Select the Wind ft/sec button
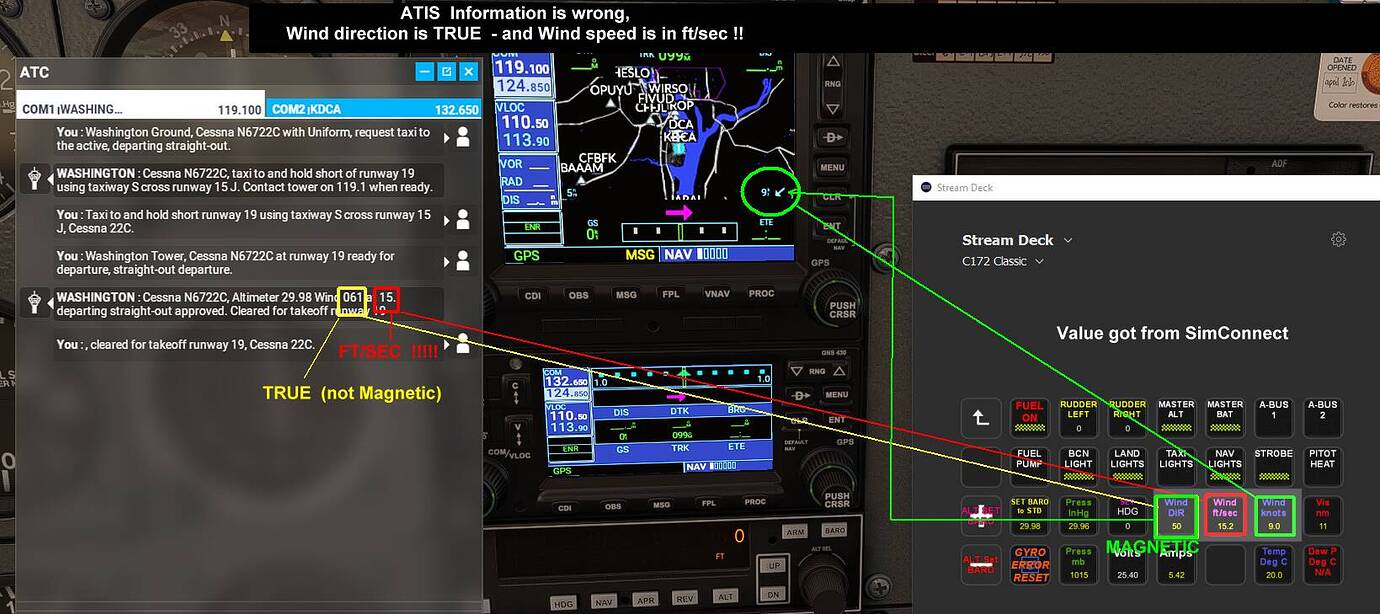1380x614 pixels. 1224,514
